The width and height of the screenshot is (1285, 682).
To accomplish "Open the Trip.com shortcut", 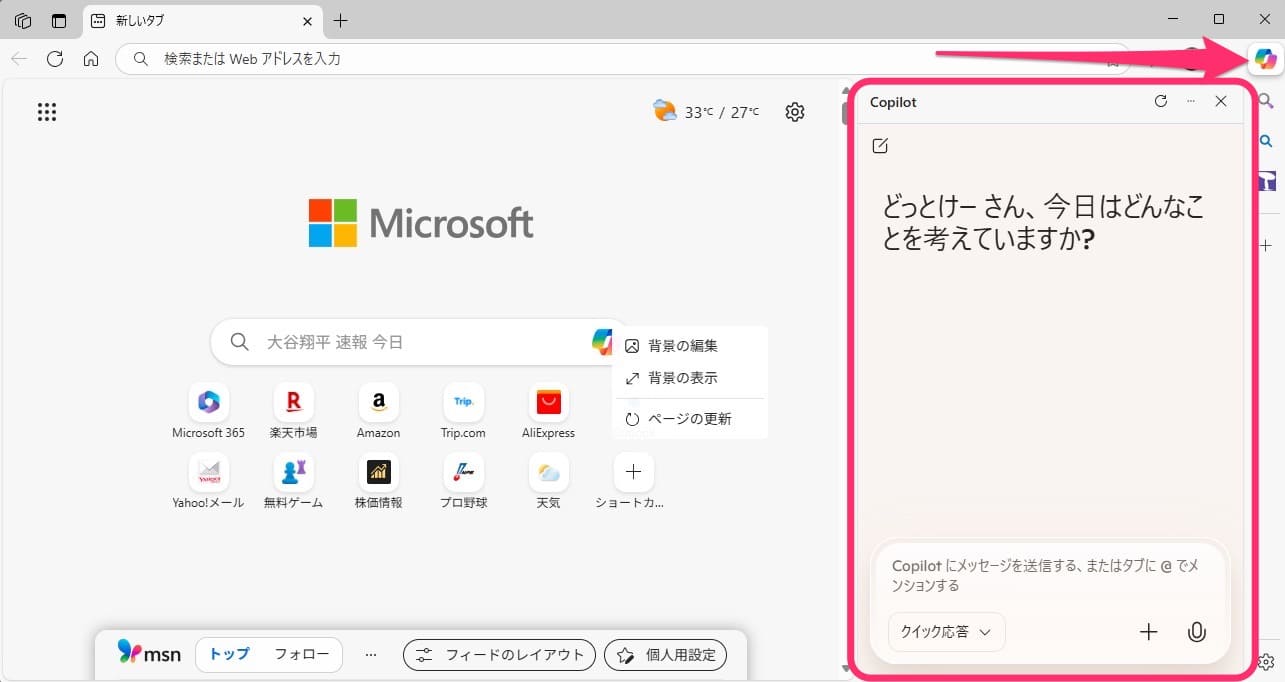I will click(x=463, y=411).
